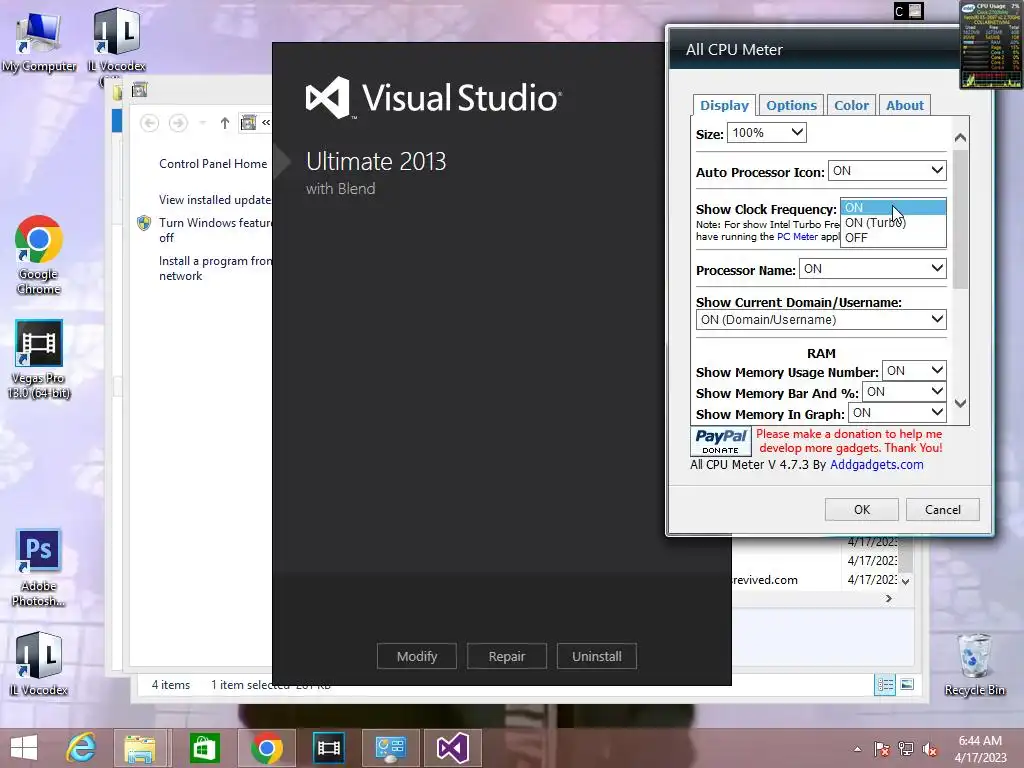Go back in Control Panel window
This screenshot has width=1024, height=768.
click(x=150, y=123)
